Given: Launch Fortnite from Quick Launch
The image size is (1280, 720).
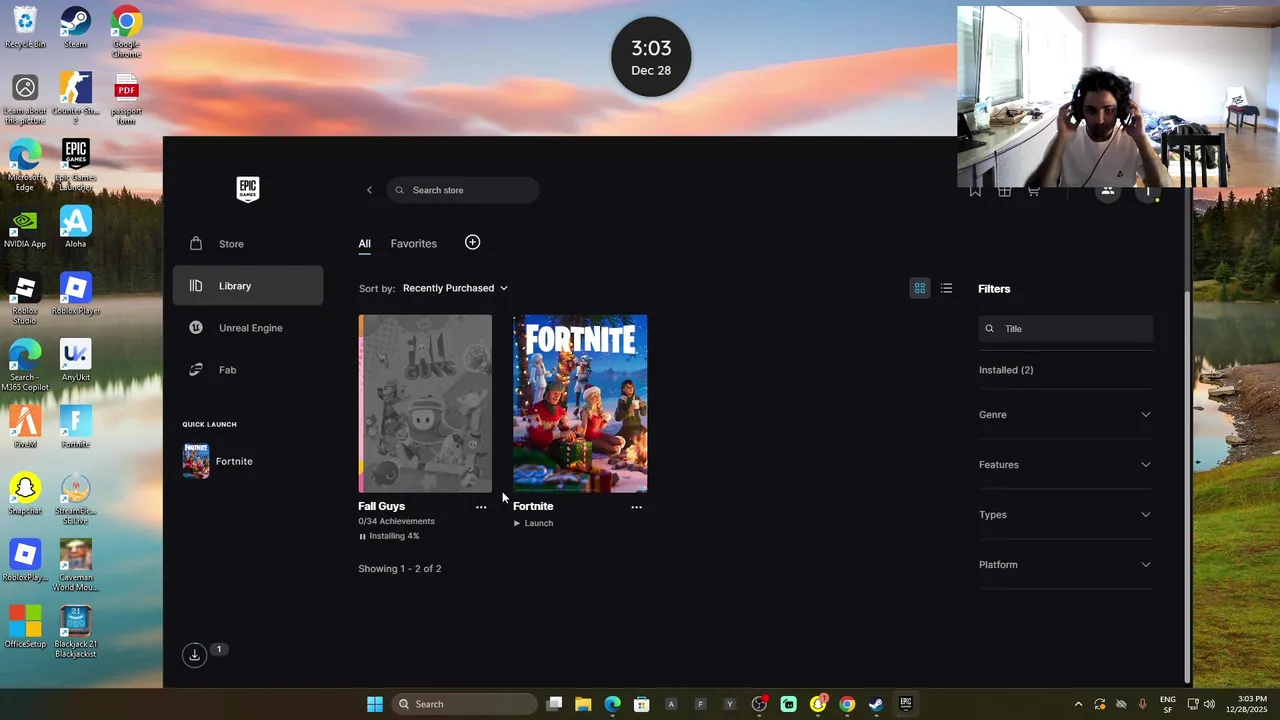Looking at the screenshot, I should click(218, 462).
